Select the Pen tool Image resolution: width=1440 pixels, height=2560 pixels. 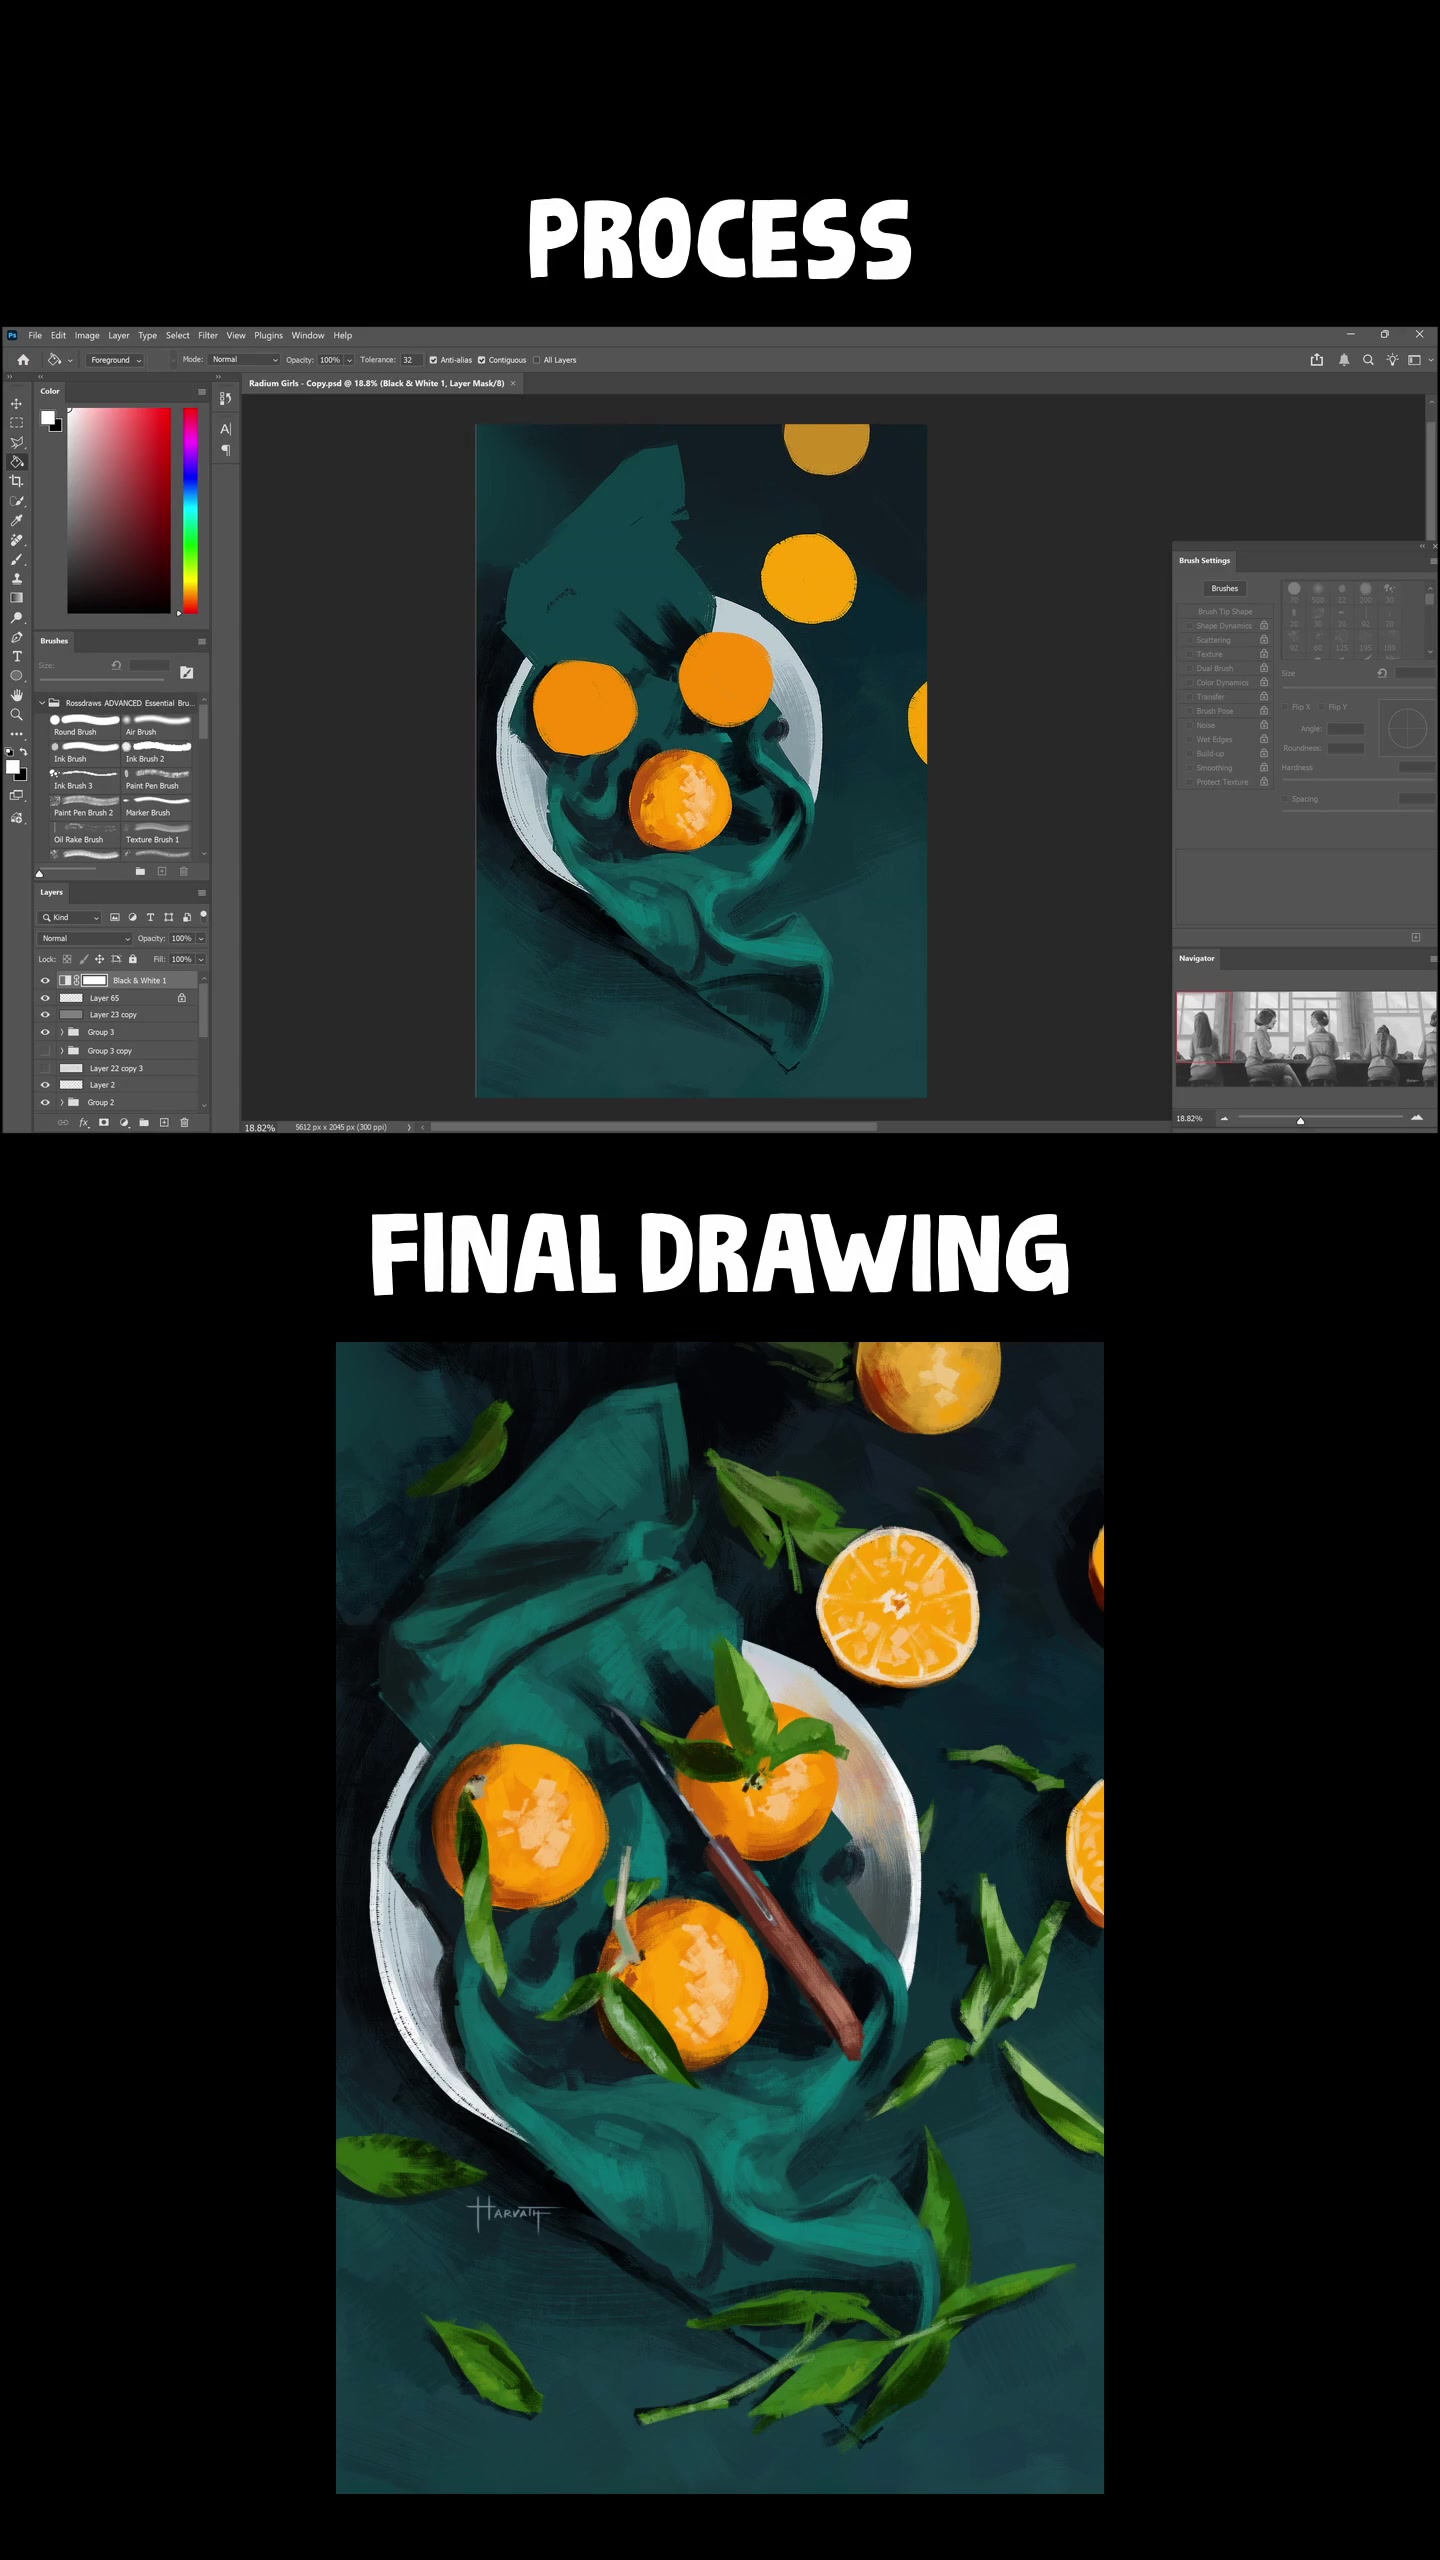(16, 637)
